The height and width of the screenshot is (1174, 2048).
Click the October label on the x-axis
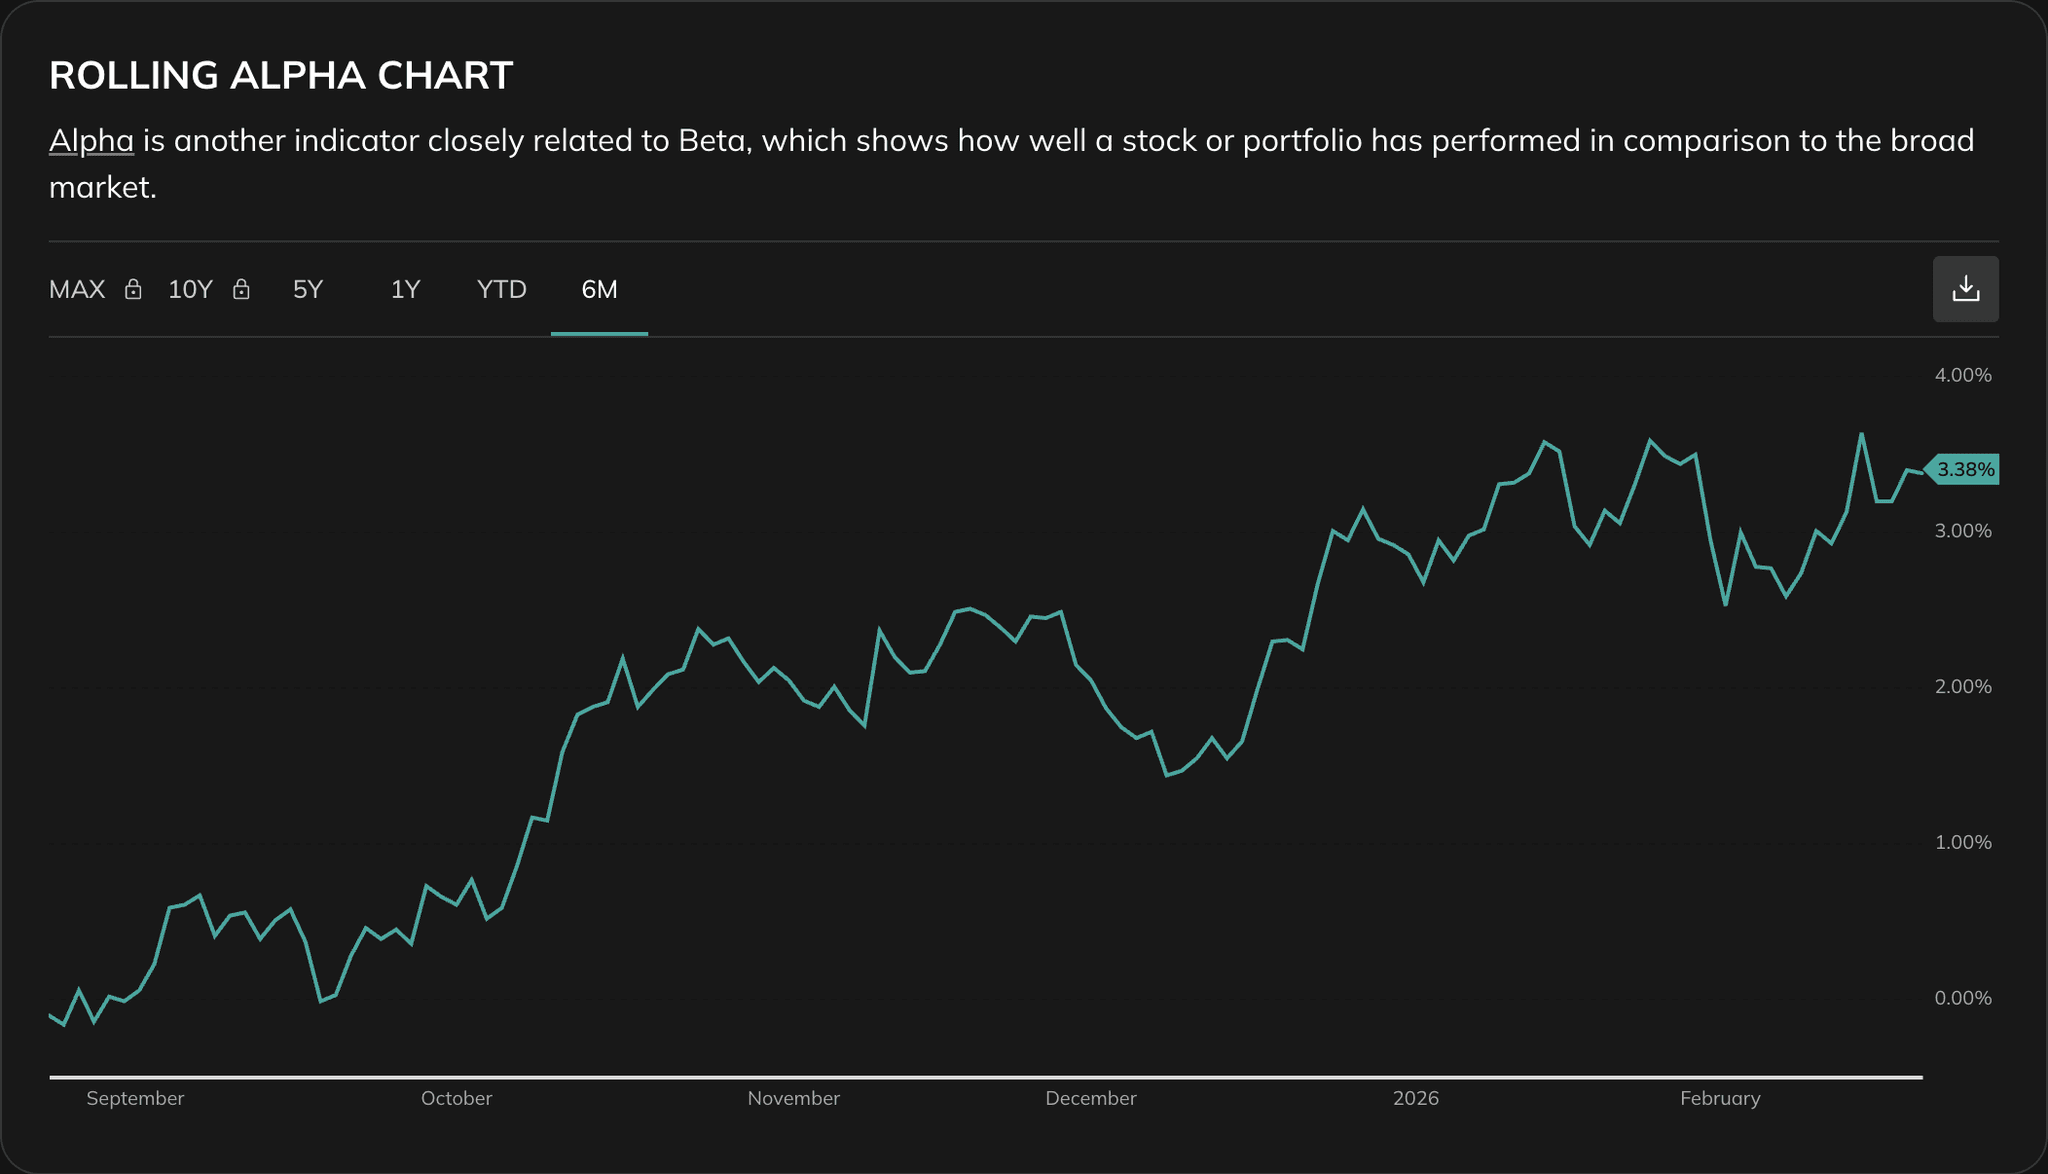pos(456,1097)
